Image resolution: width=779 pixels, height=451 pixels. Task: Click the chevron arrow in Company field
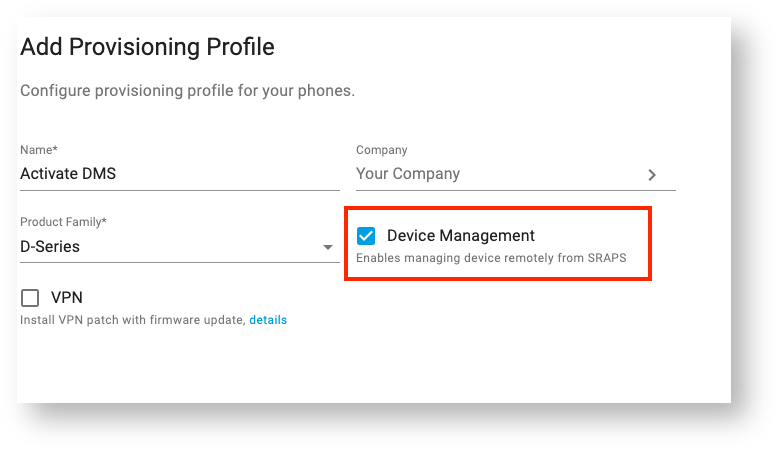click(x=652, y=174)
